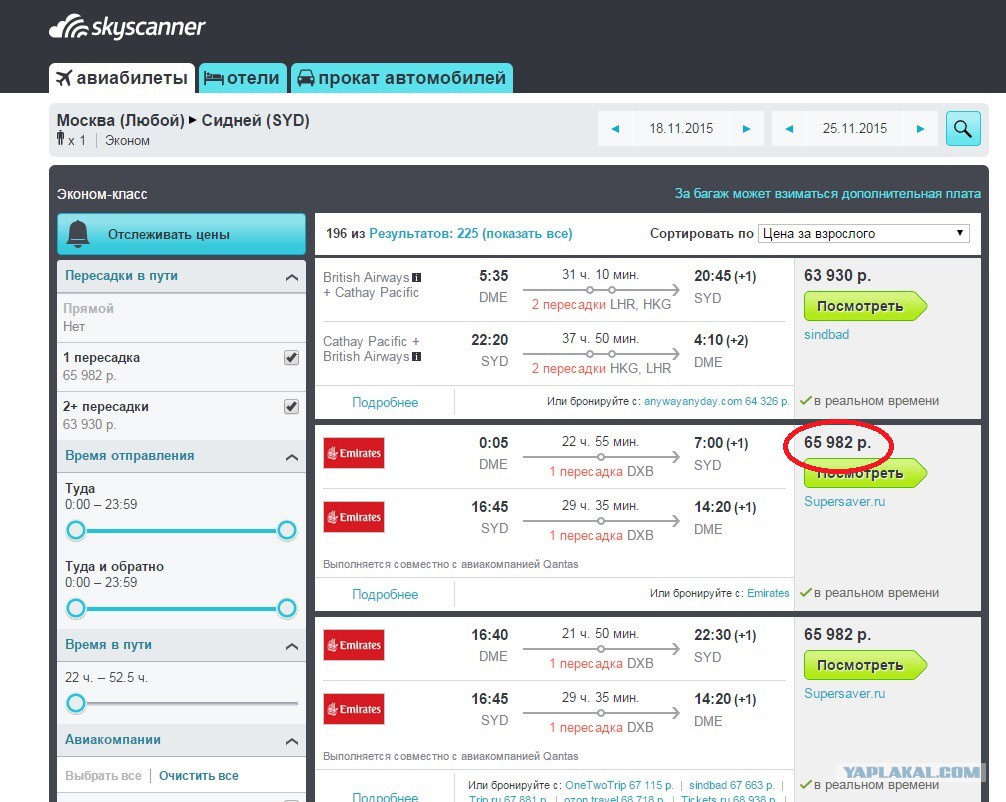Switch to the отели tab
The width and height of the screenshot is (1006, 802).
242,78
